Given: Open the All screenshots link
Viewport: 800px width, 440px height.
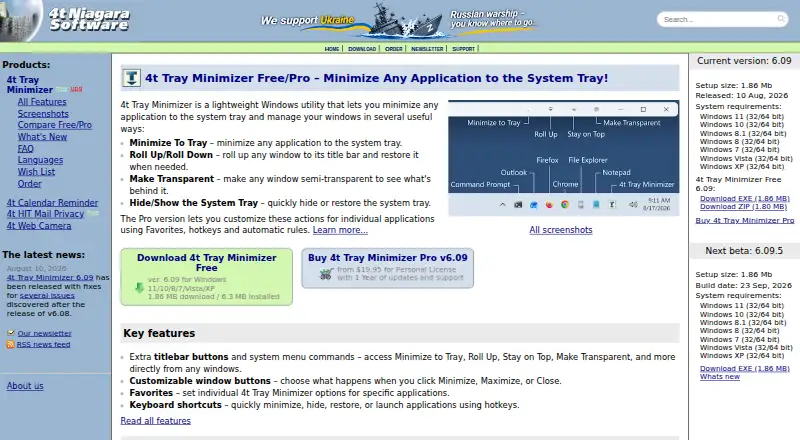Looking at the screenshot, I should (561, 230).
